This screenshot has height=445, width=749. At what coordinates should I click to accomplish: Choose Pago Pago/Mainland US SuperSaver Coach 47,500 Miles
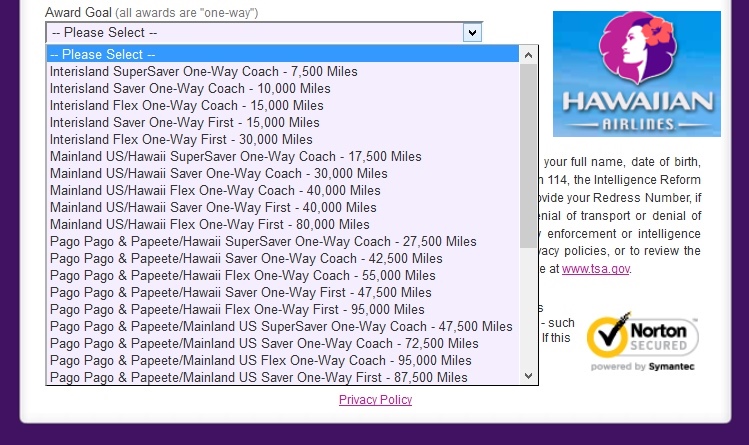point(283,327)
